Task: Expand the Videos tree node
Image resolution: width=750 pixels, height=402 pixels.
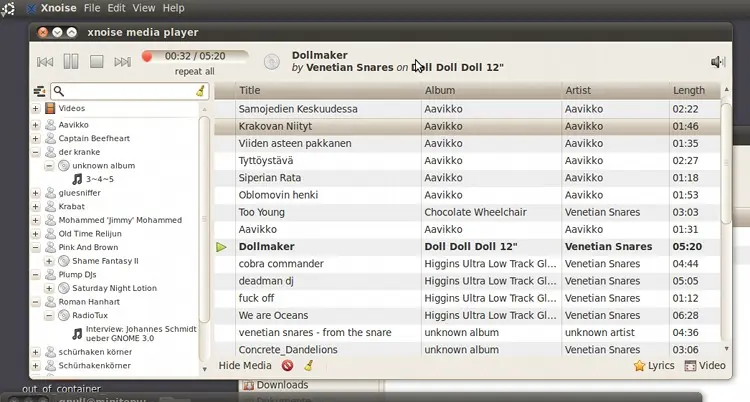Action: (x=35, y=109)
